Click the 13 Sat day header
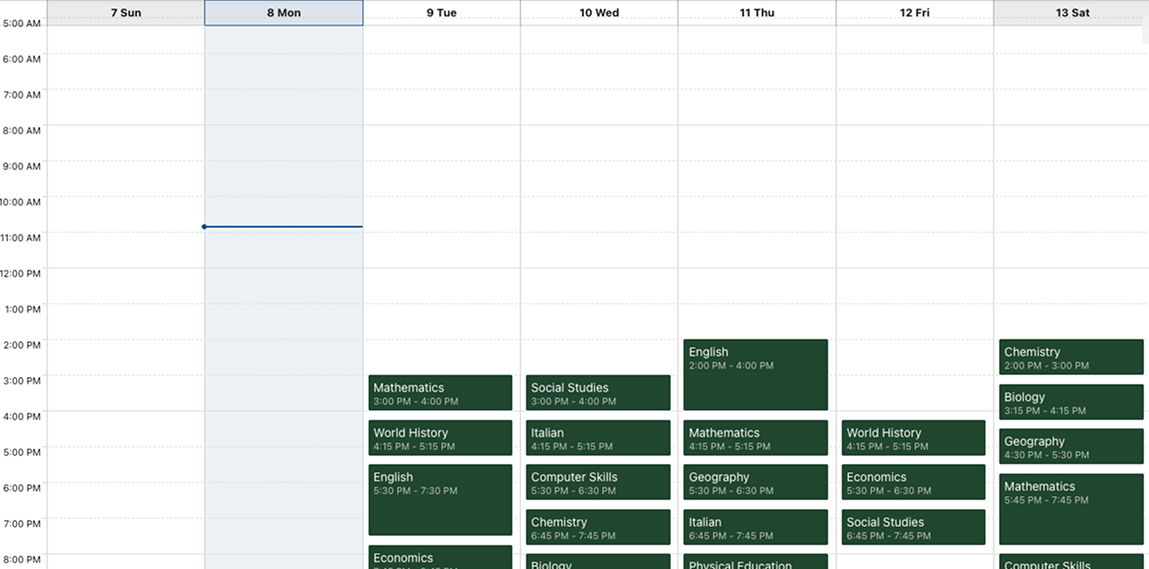Viewport: 1149px width, 569px height. [x=1072, y=13]
